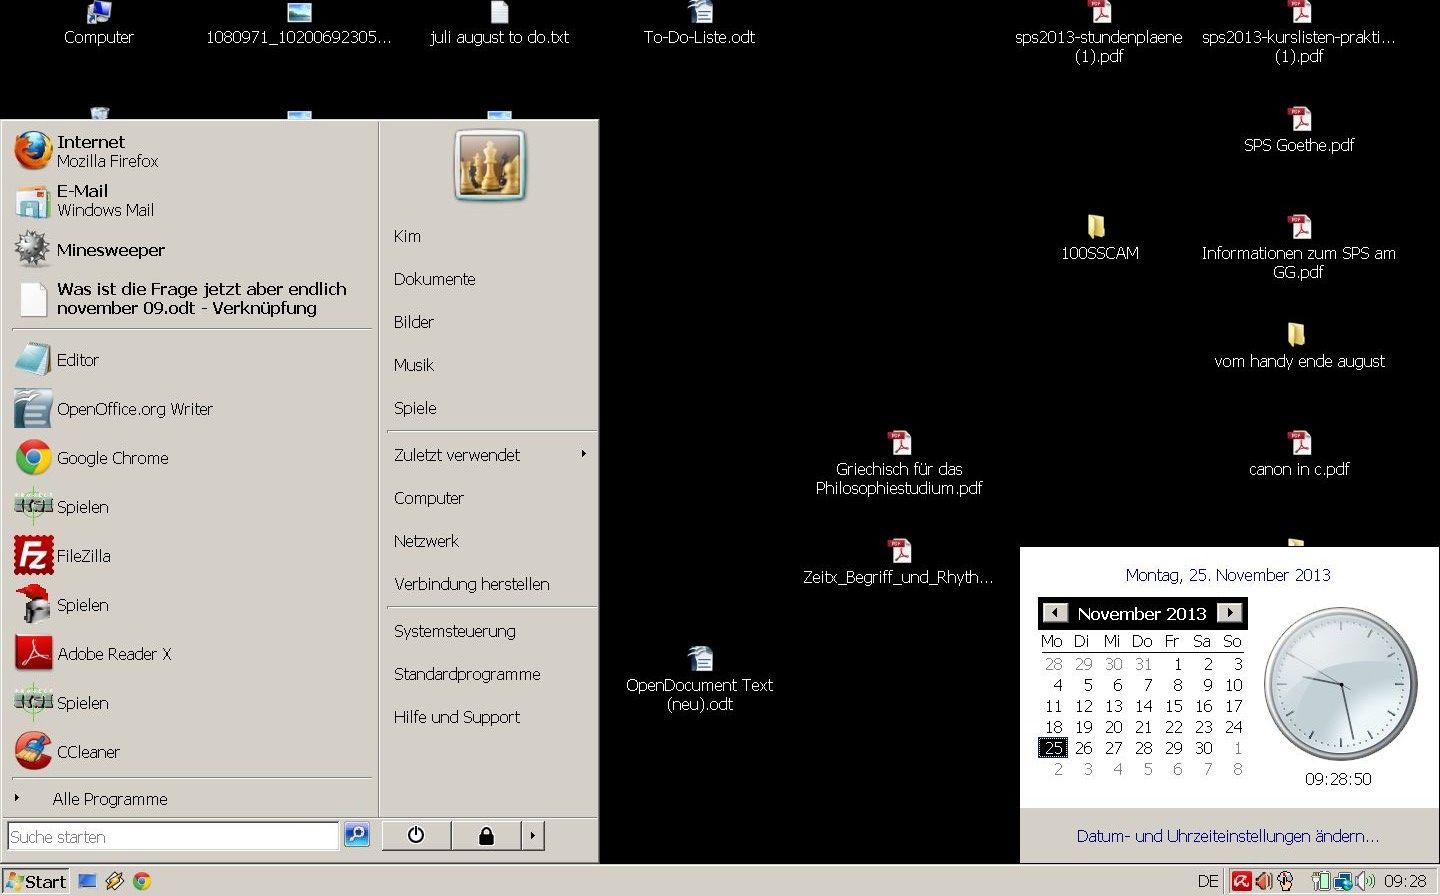Go to the previous month in the calendar
This screenshot has height=896, width=1440.
[x=1055, y=613]
